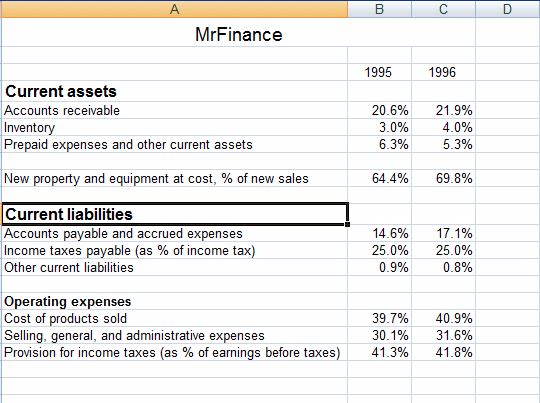Select Accounts payable 1996 value 17.1%
Image resolution: width=540 pixels, height=403 pixels.
click(x=444, y=234)
